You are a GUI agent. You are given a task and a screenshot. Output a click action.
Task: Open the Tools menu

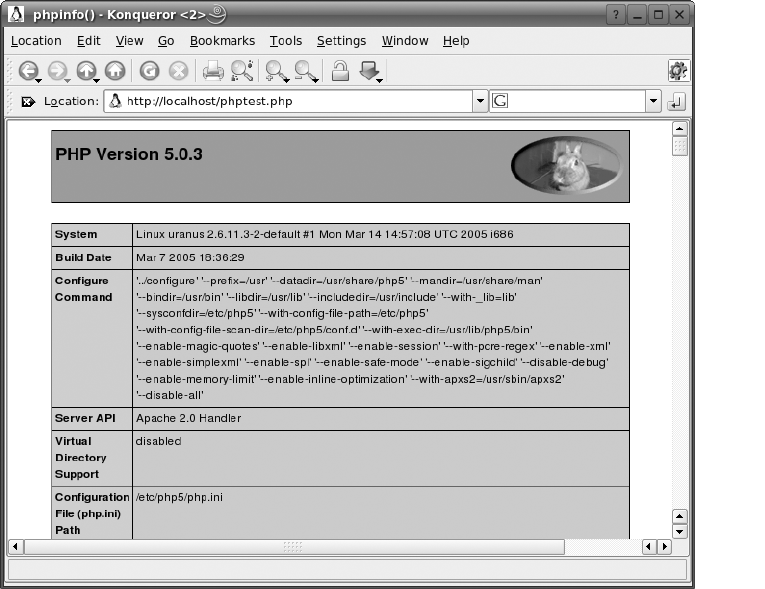point(286,41)
